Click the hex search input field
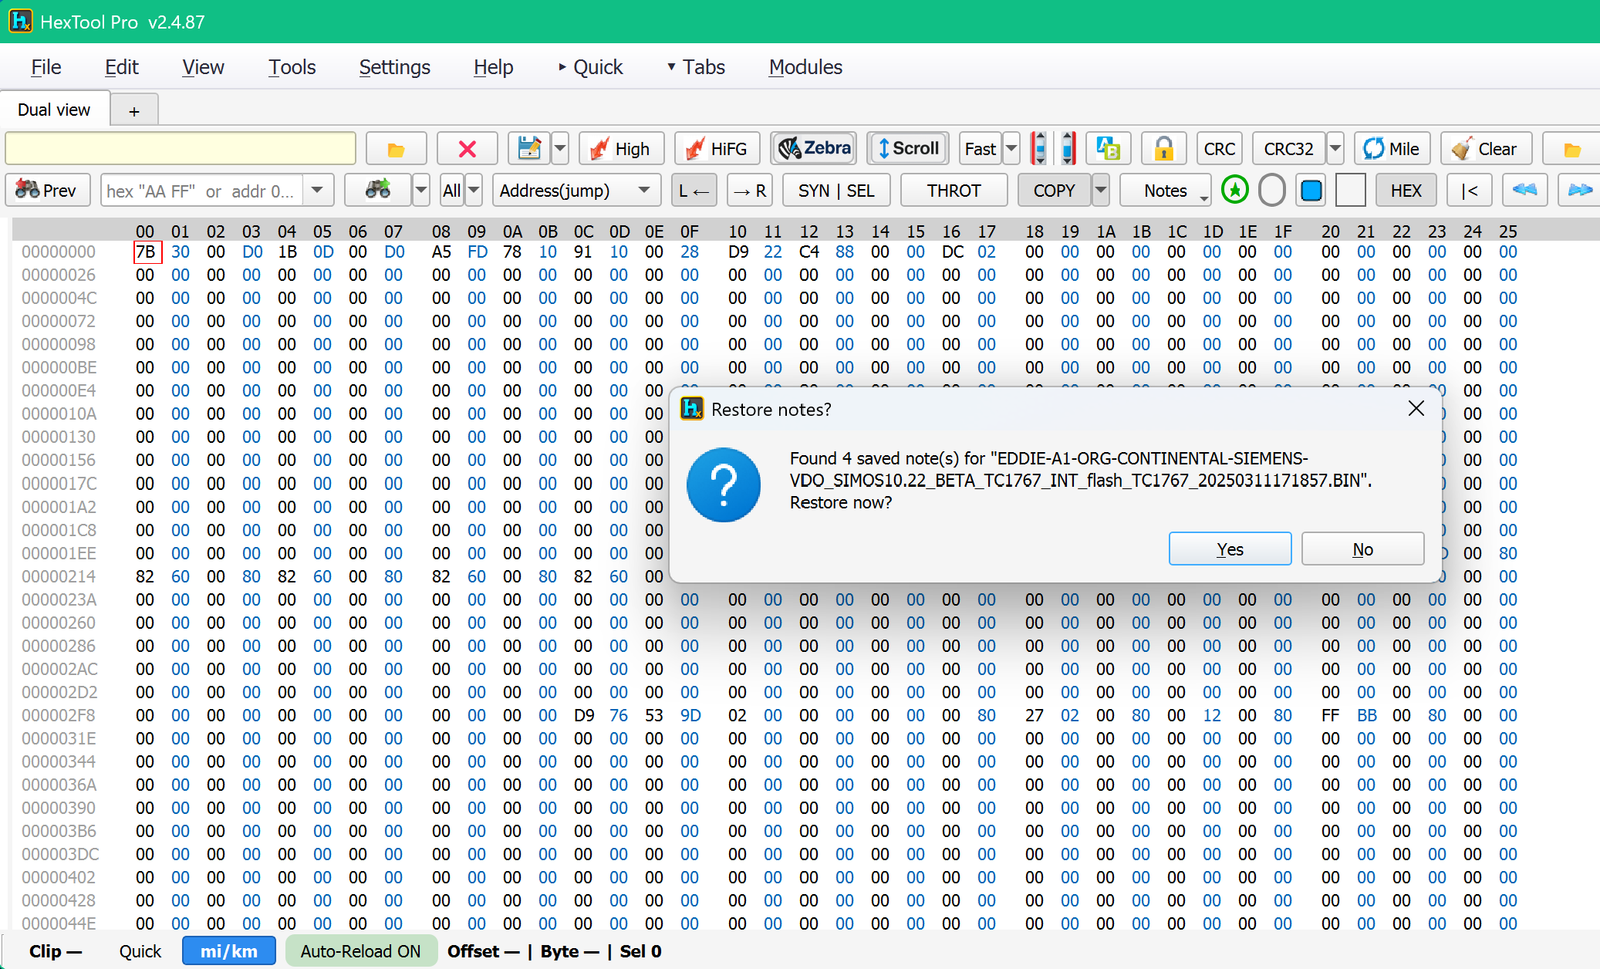The width and height of the screenshot is (1600, 969). (x=203, y=190)
